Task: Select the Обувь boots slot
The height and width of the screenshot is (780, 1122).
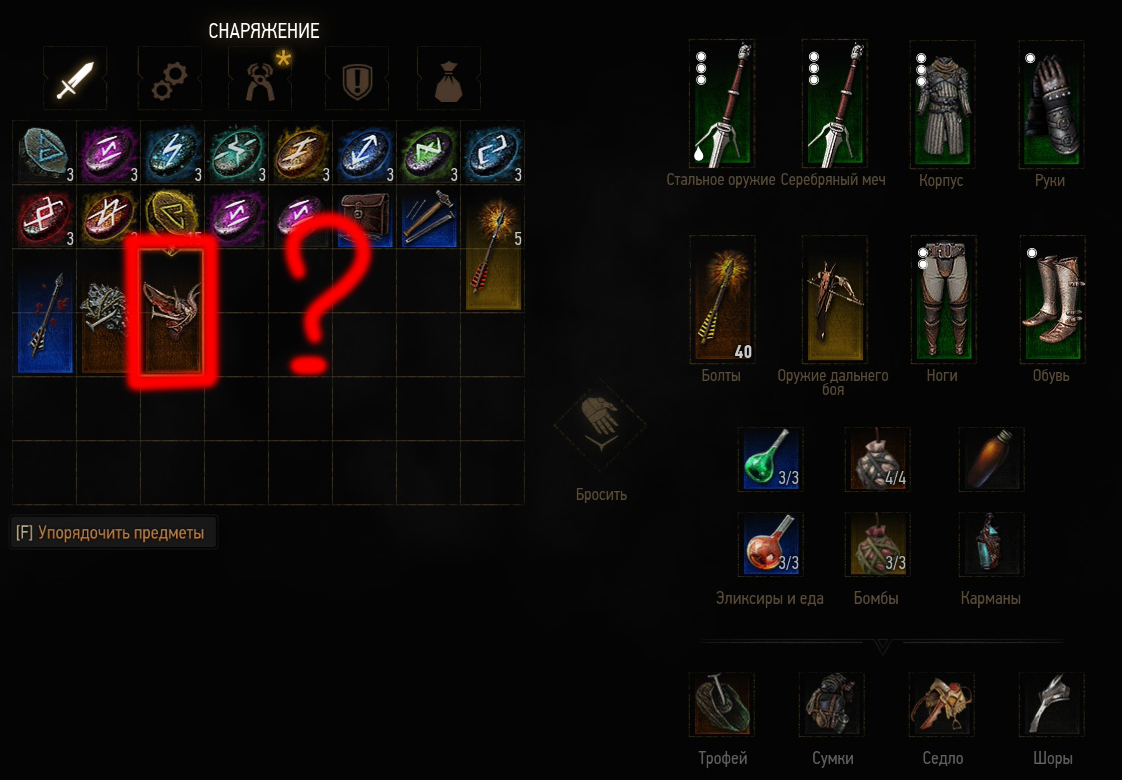Action: coord(1052,300)
